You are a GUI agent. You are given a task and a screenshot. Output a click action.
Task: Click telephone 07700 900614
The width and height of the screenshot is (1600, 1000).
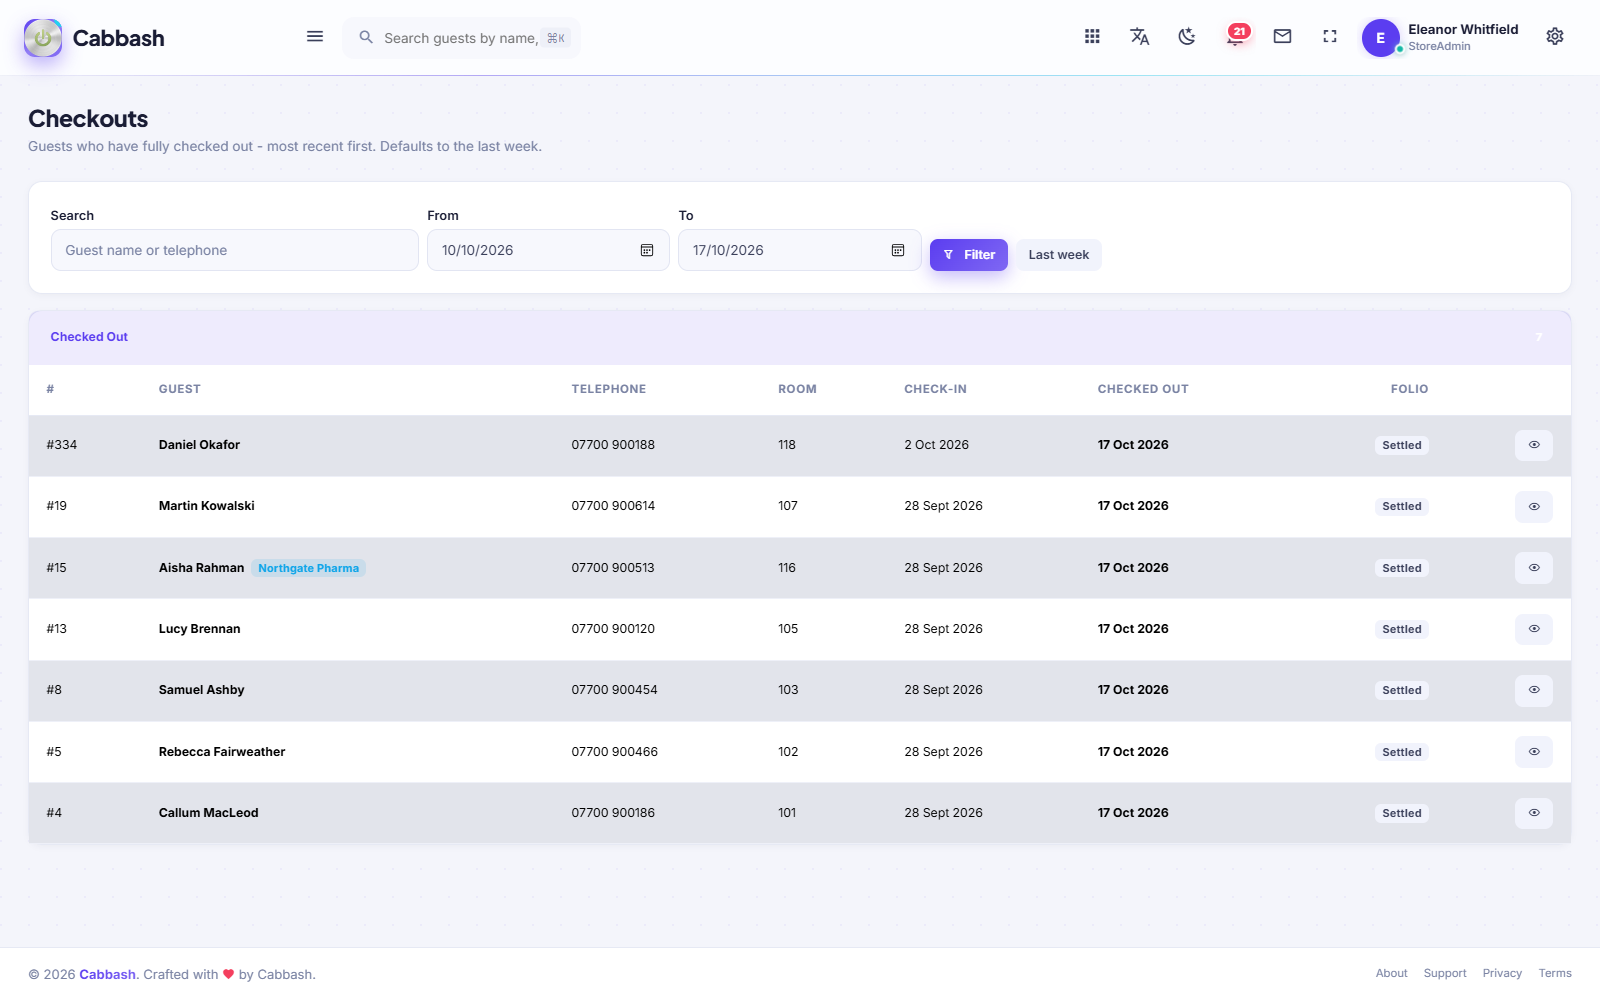[613, 506]
